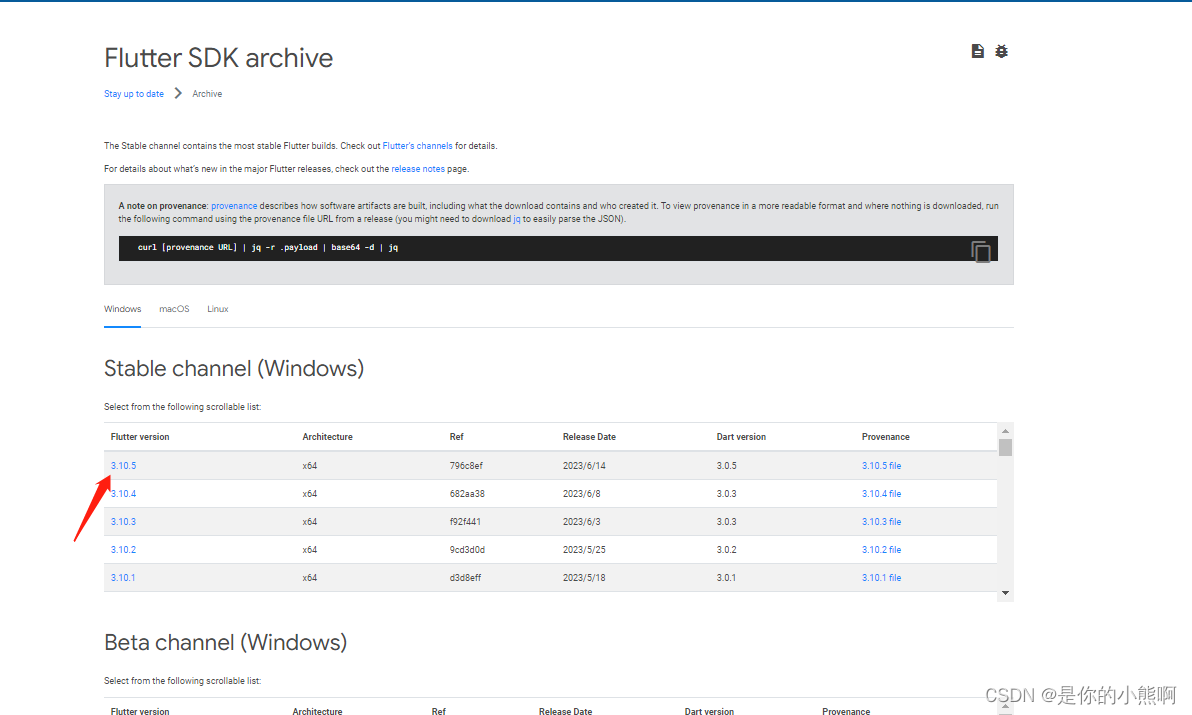Open the Flutter's channels link
The image size is (1192, 715).
tap(417, 146)
